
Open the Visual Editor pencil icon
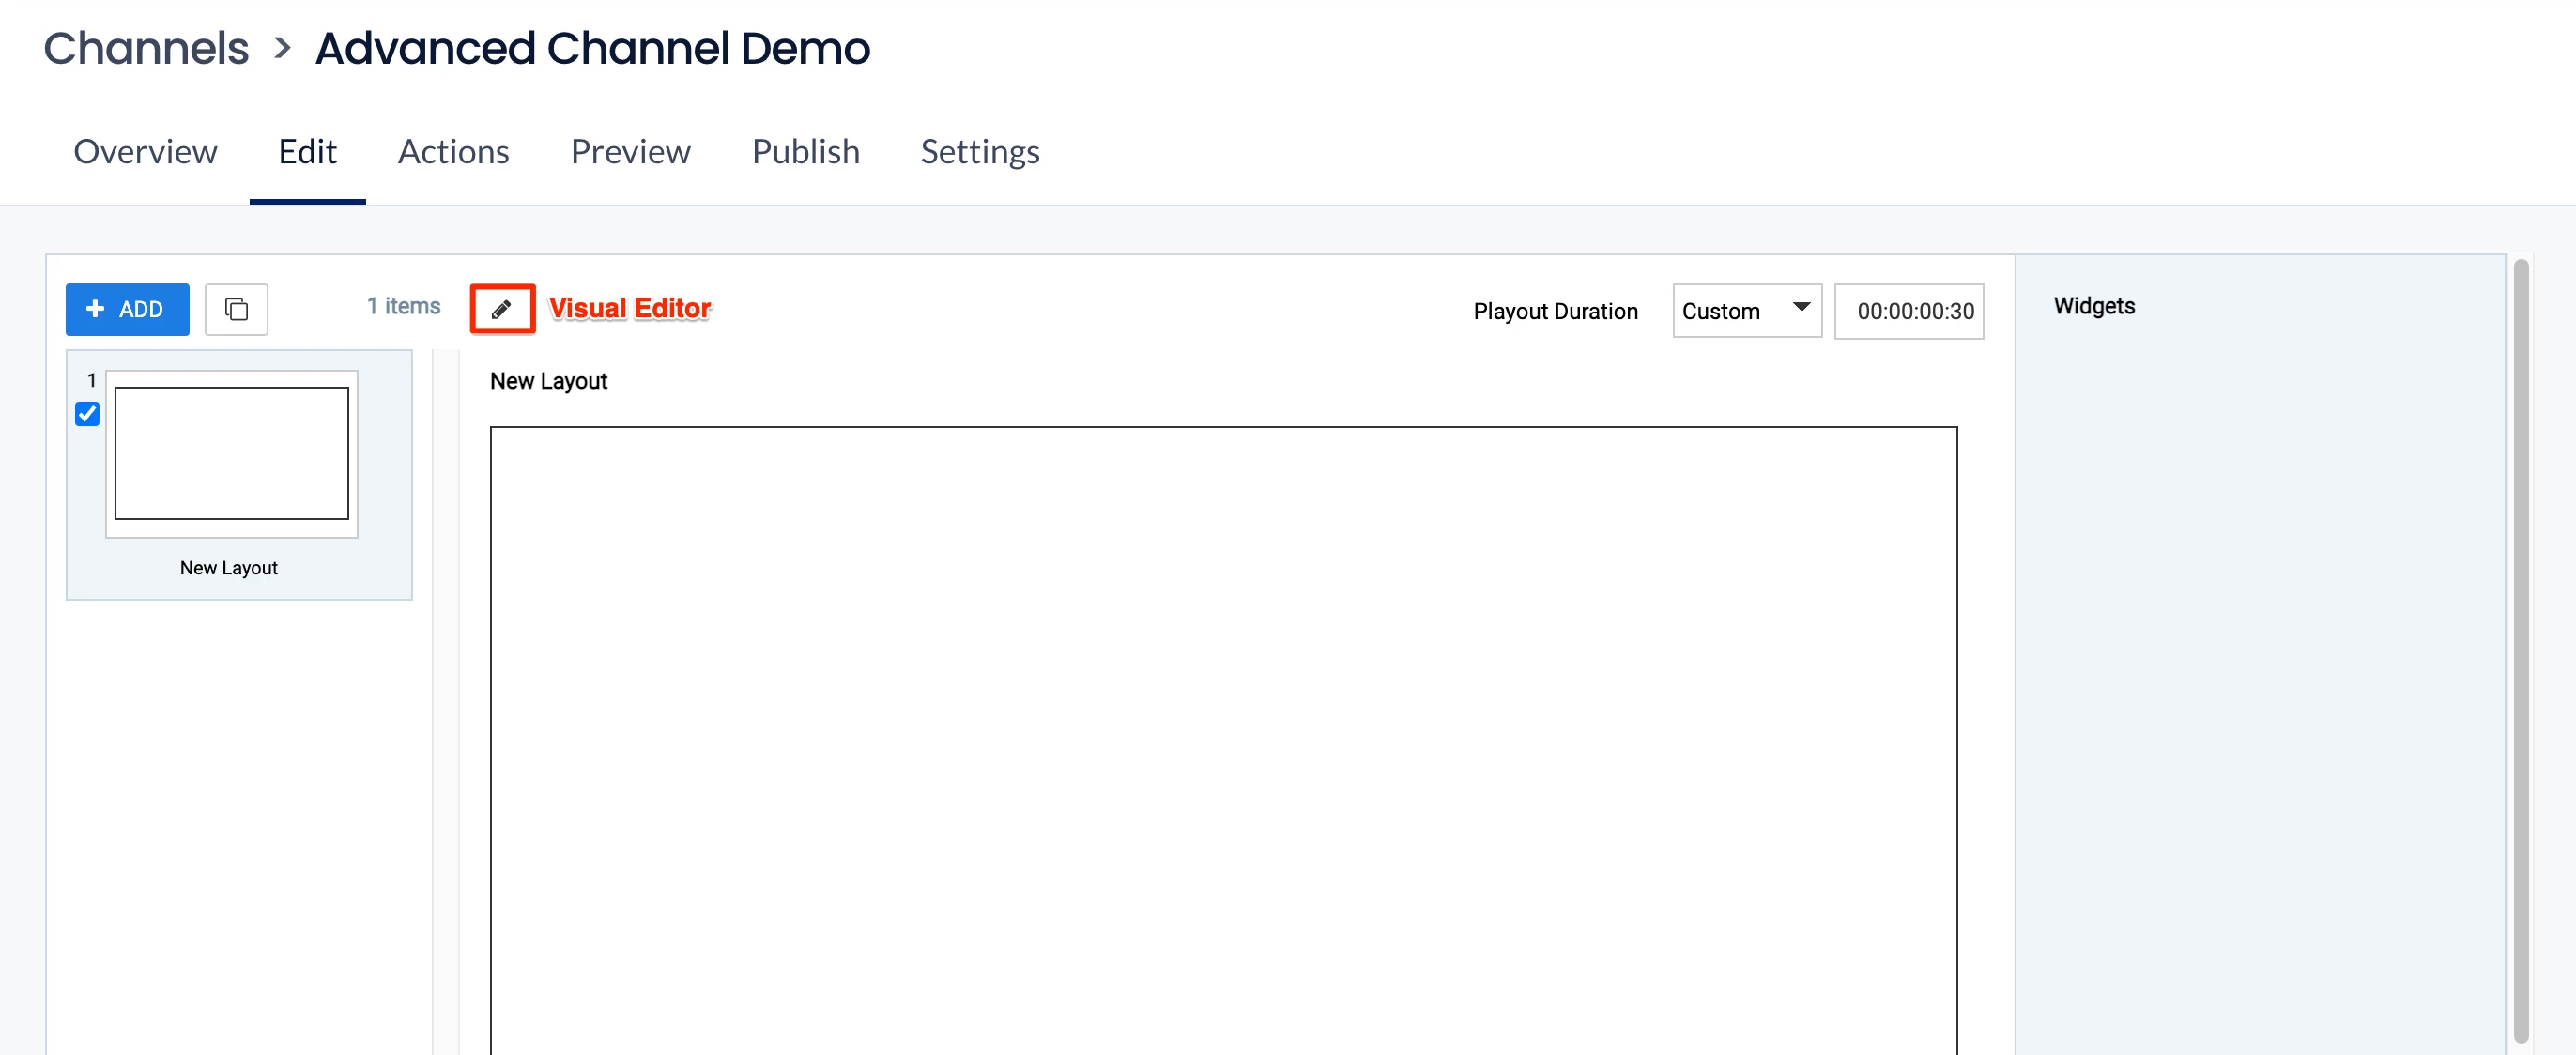pos(502,309)
